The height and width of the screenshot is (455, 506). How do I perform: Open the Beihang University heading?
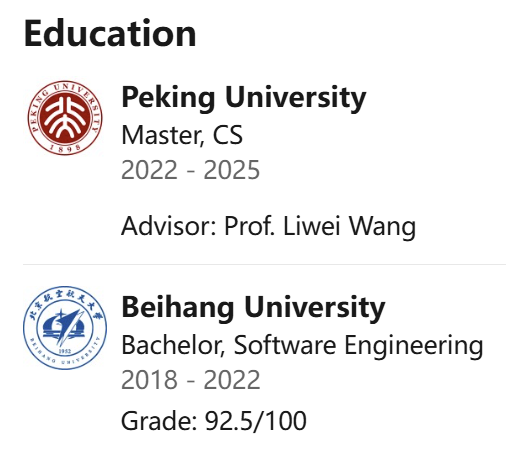click(x=253, y=307)
